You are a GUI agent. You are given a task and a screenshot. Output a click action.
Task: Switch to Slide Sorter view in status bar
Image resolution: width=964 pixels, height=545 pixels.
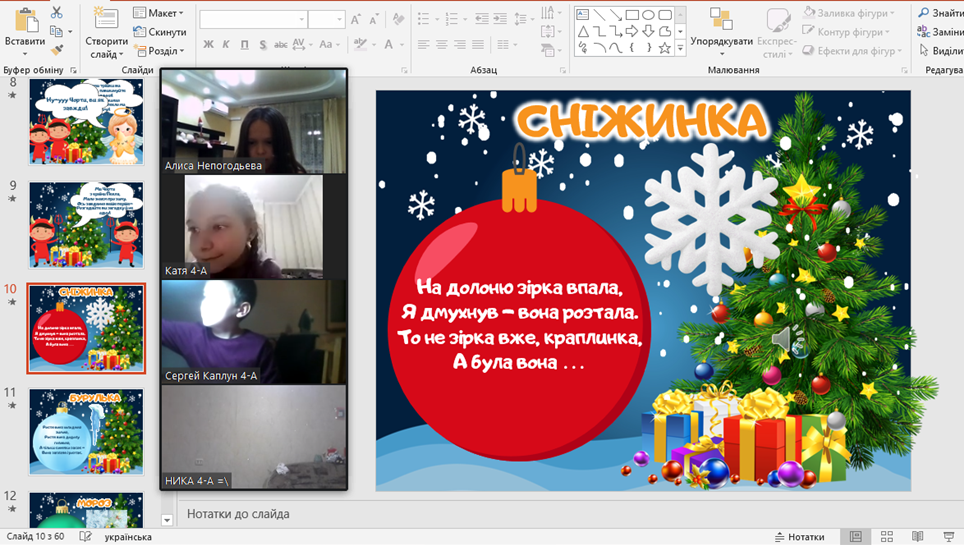point(887,536)
